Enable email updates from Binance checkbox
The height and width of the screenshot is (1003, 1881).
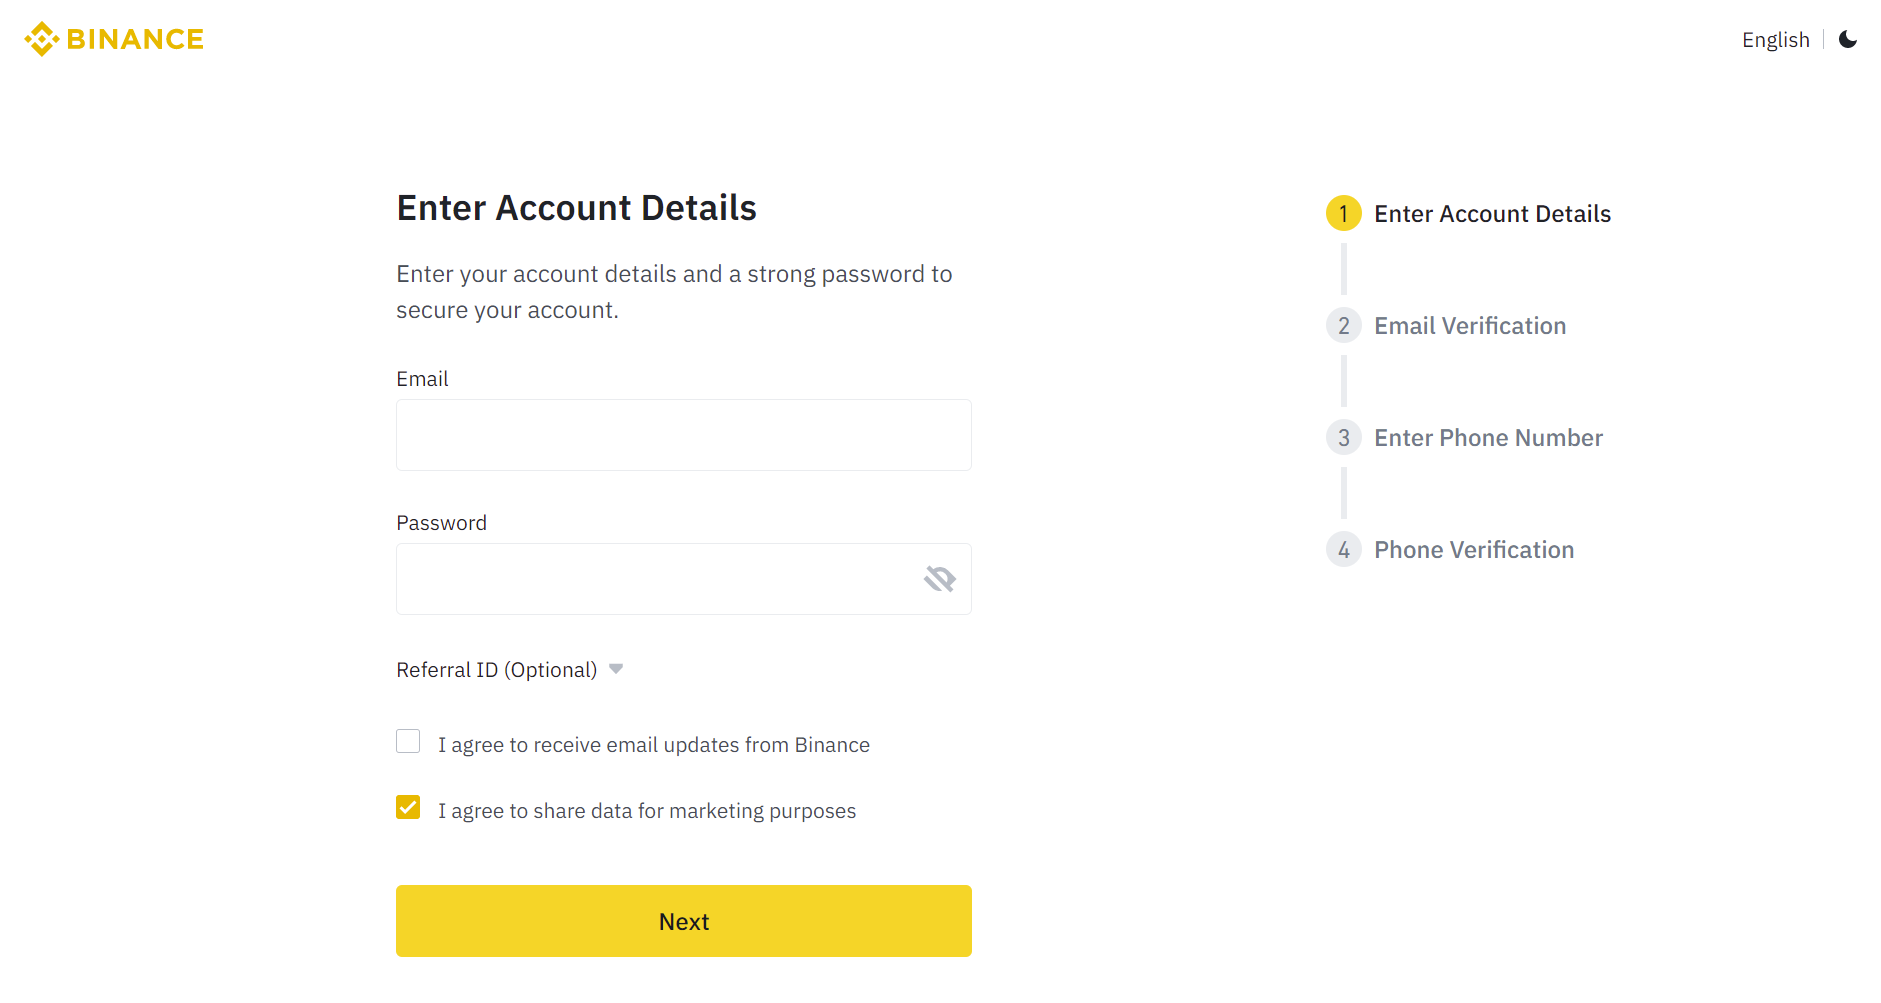click(408, 741)
